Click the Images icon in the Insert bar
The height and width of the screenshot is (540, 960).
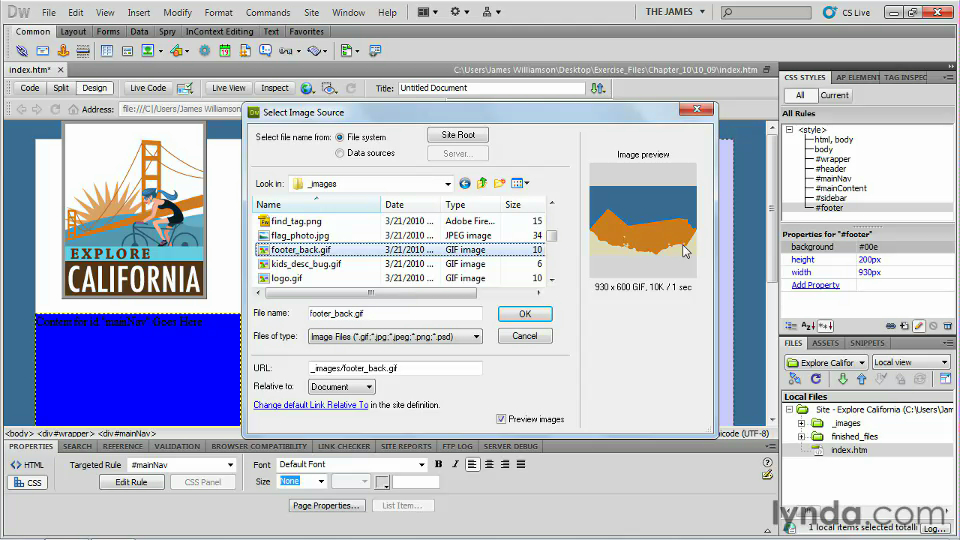(x=148, y=51)
